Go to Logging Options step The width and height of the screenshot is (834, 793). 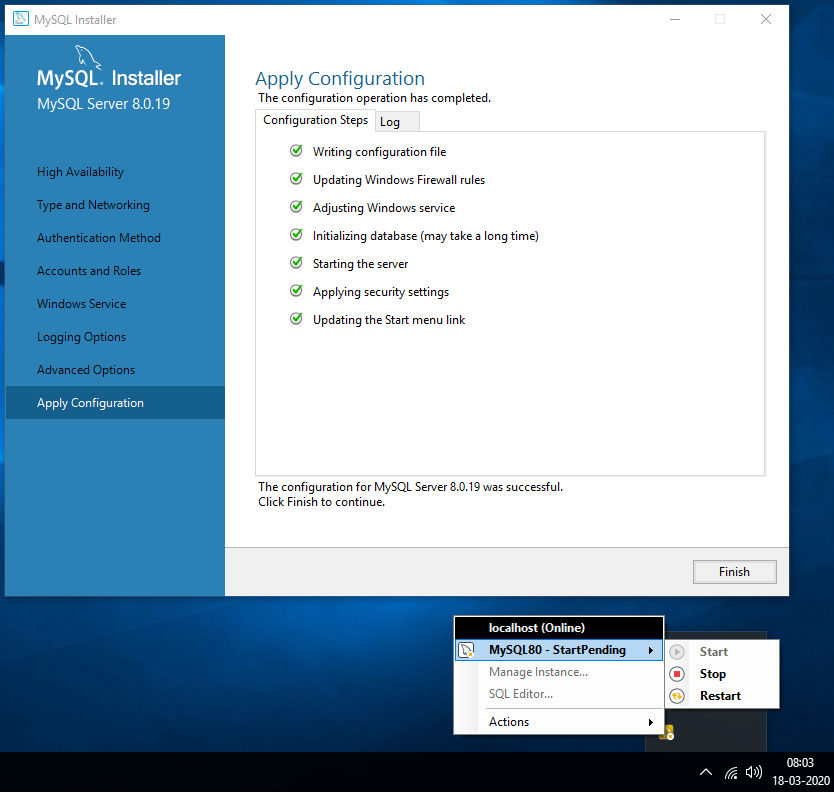81,337
